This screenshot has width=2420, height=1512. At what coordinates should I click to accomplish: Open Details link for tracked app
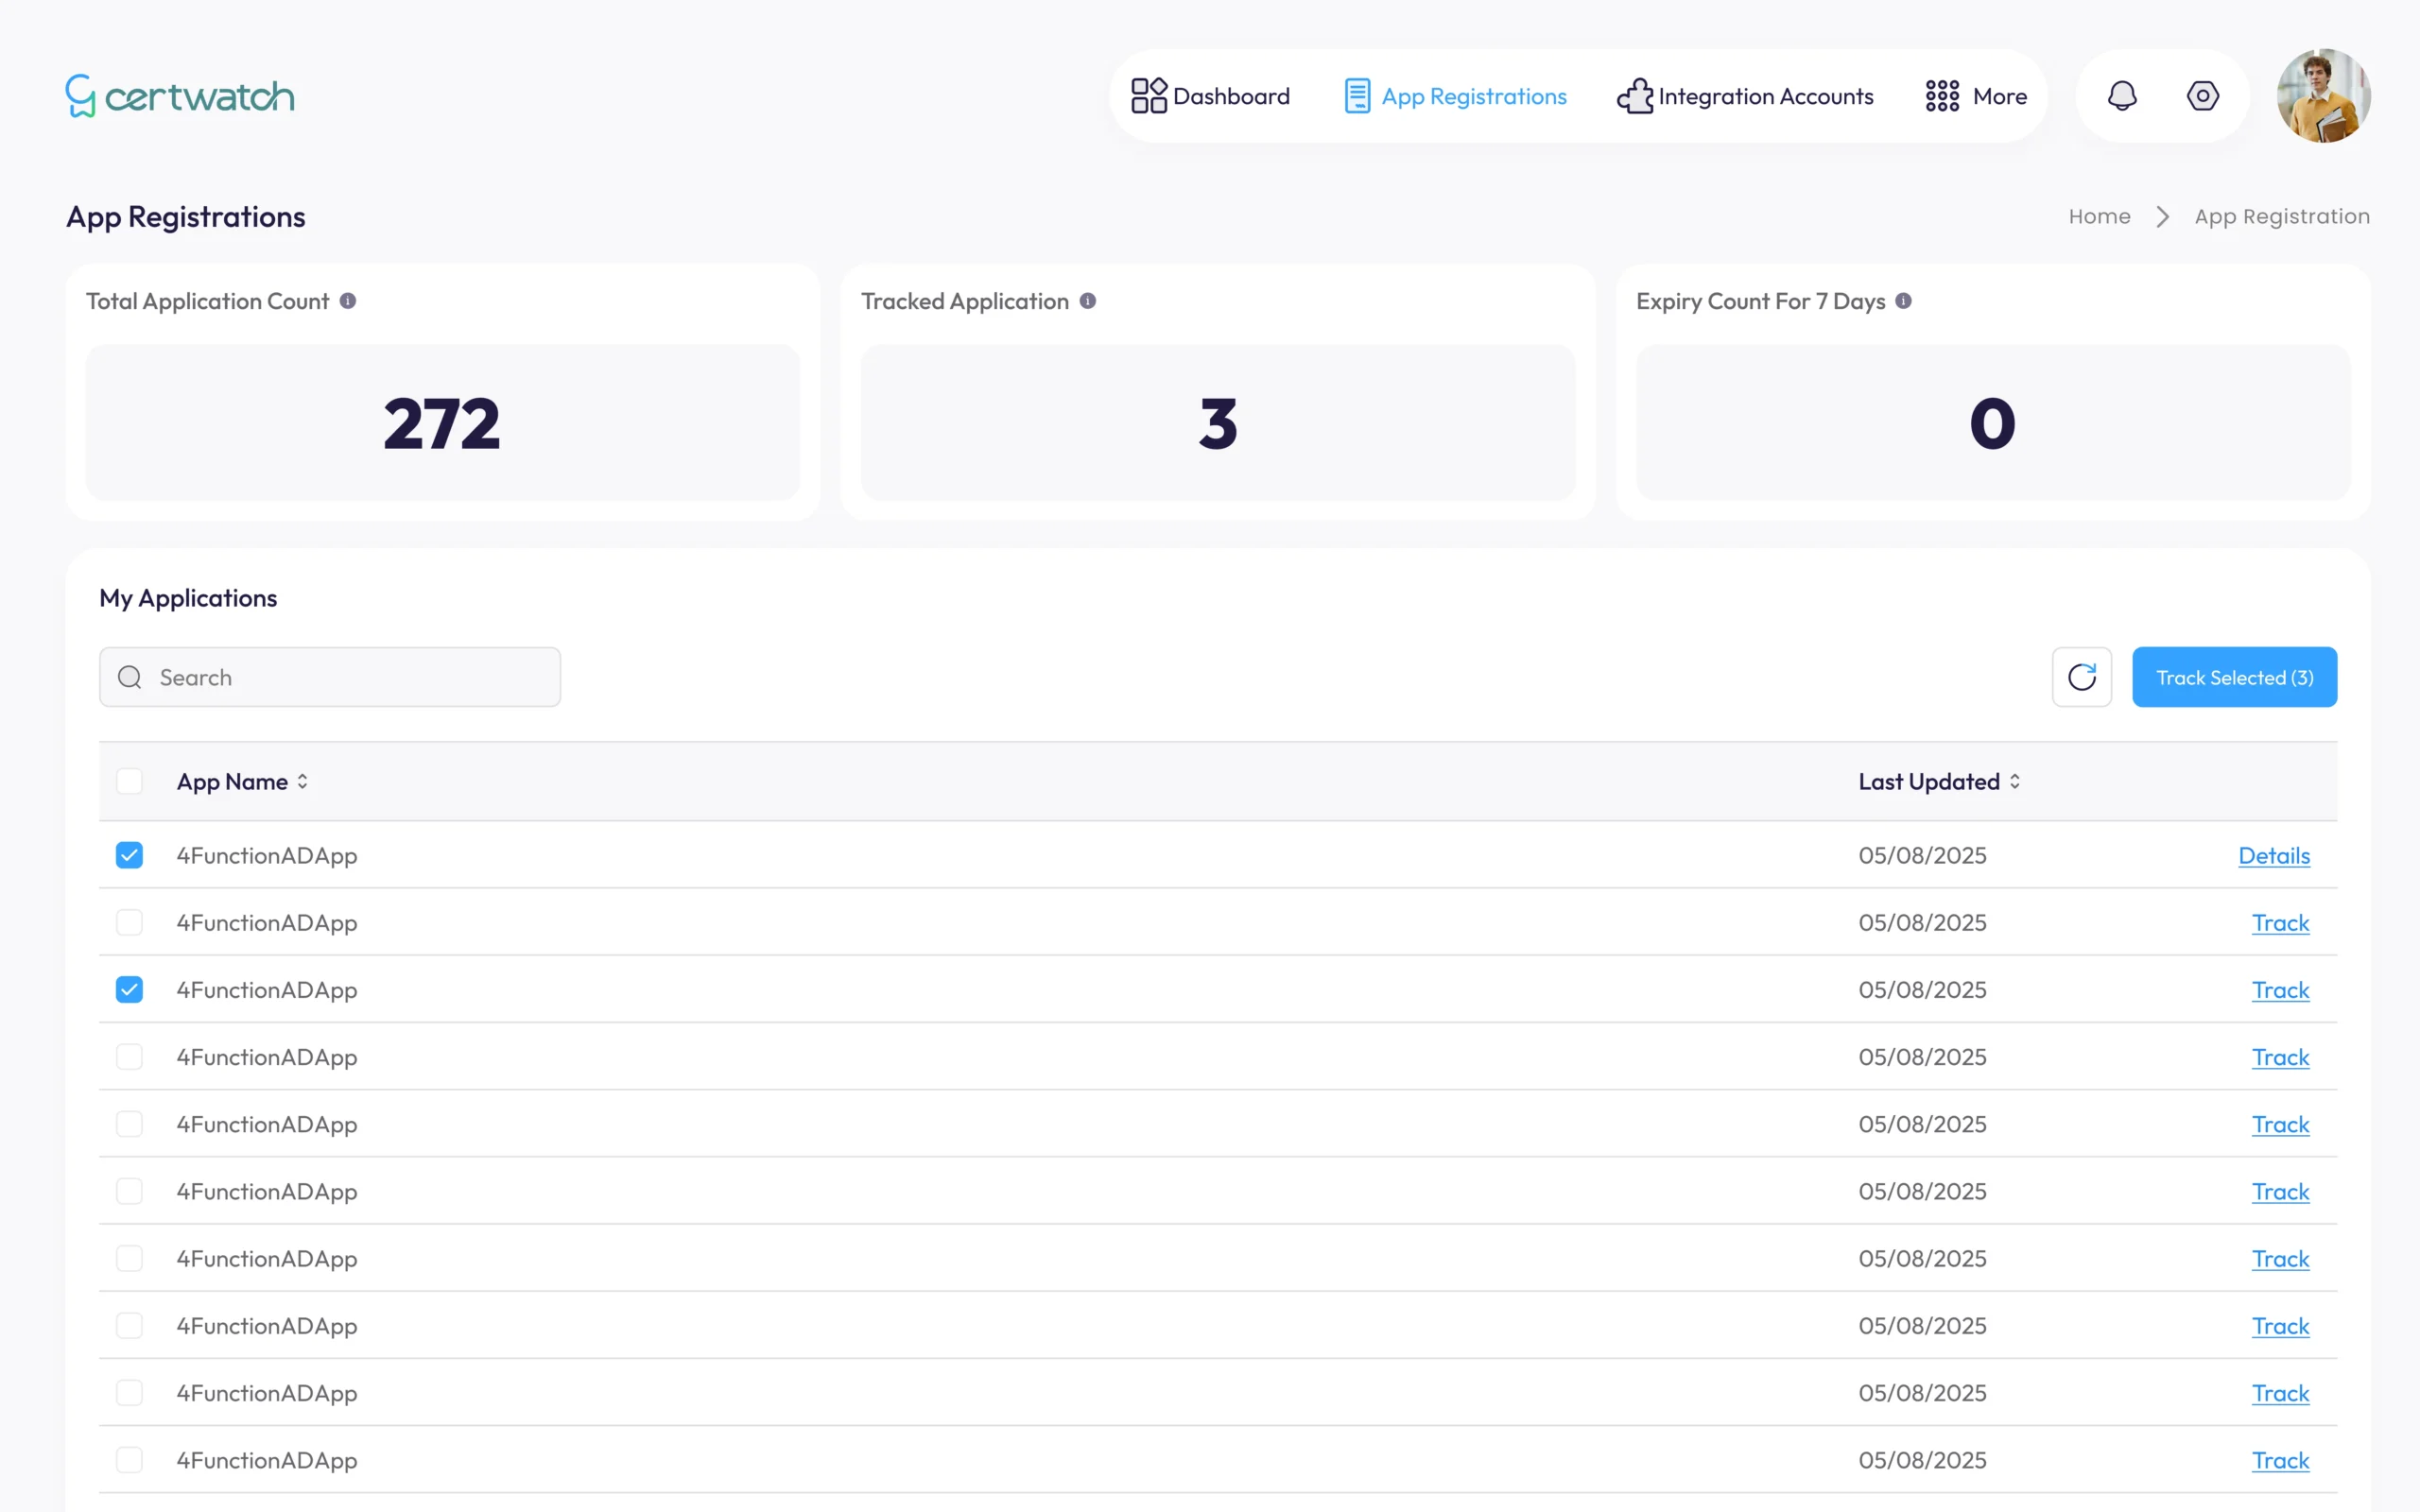[2274, 856]
